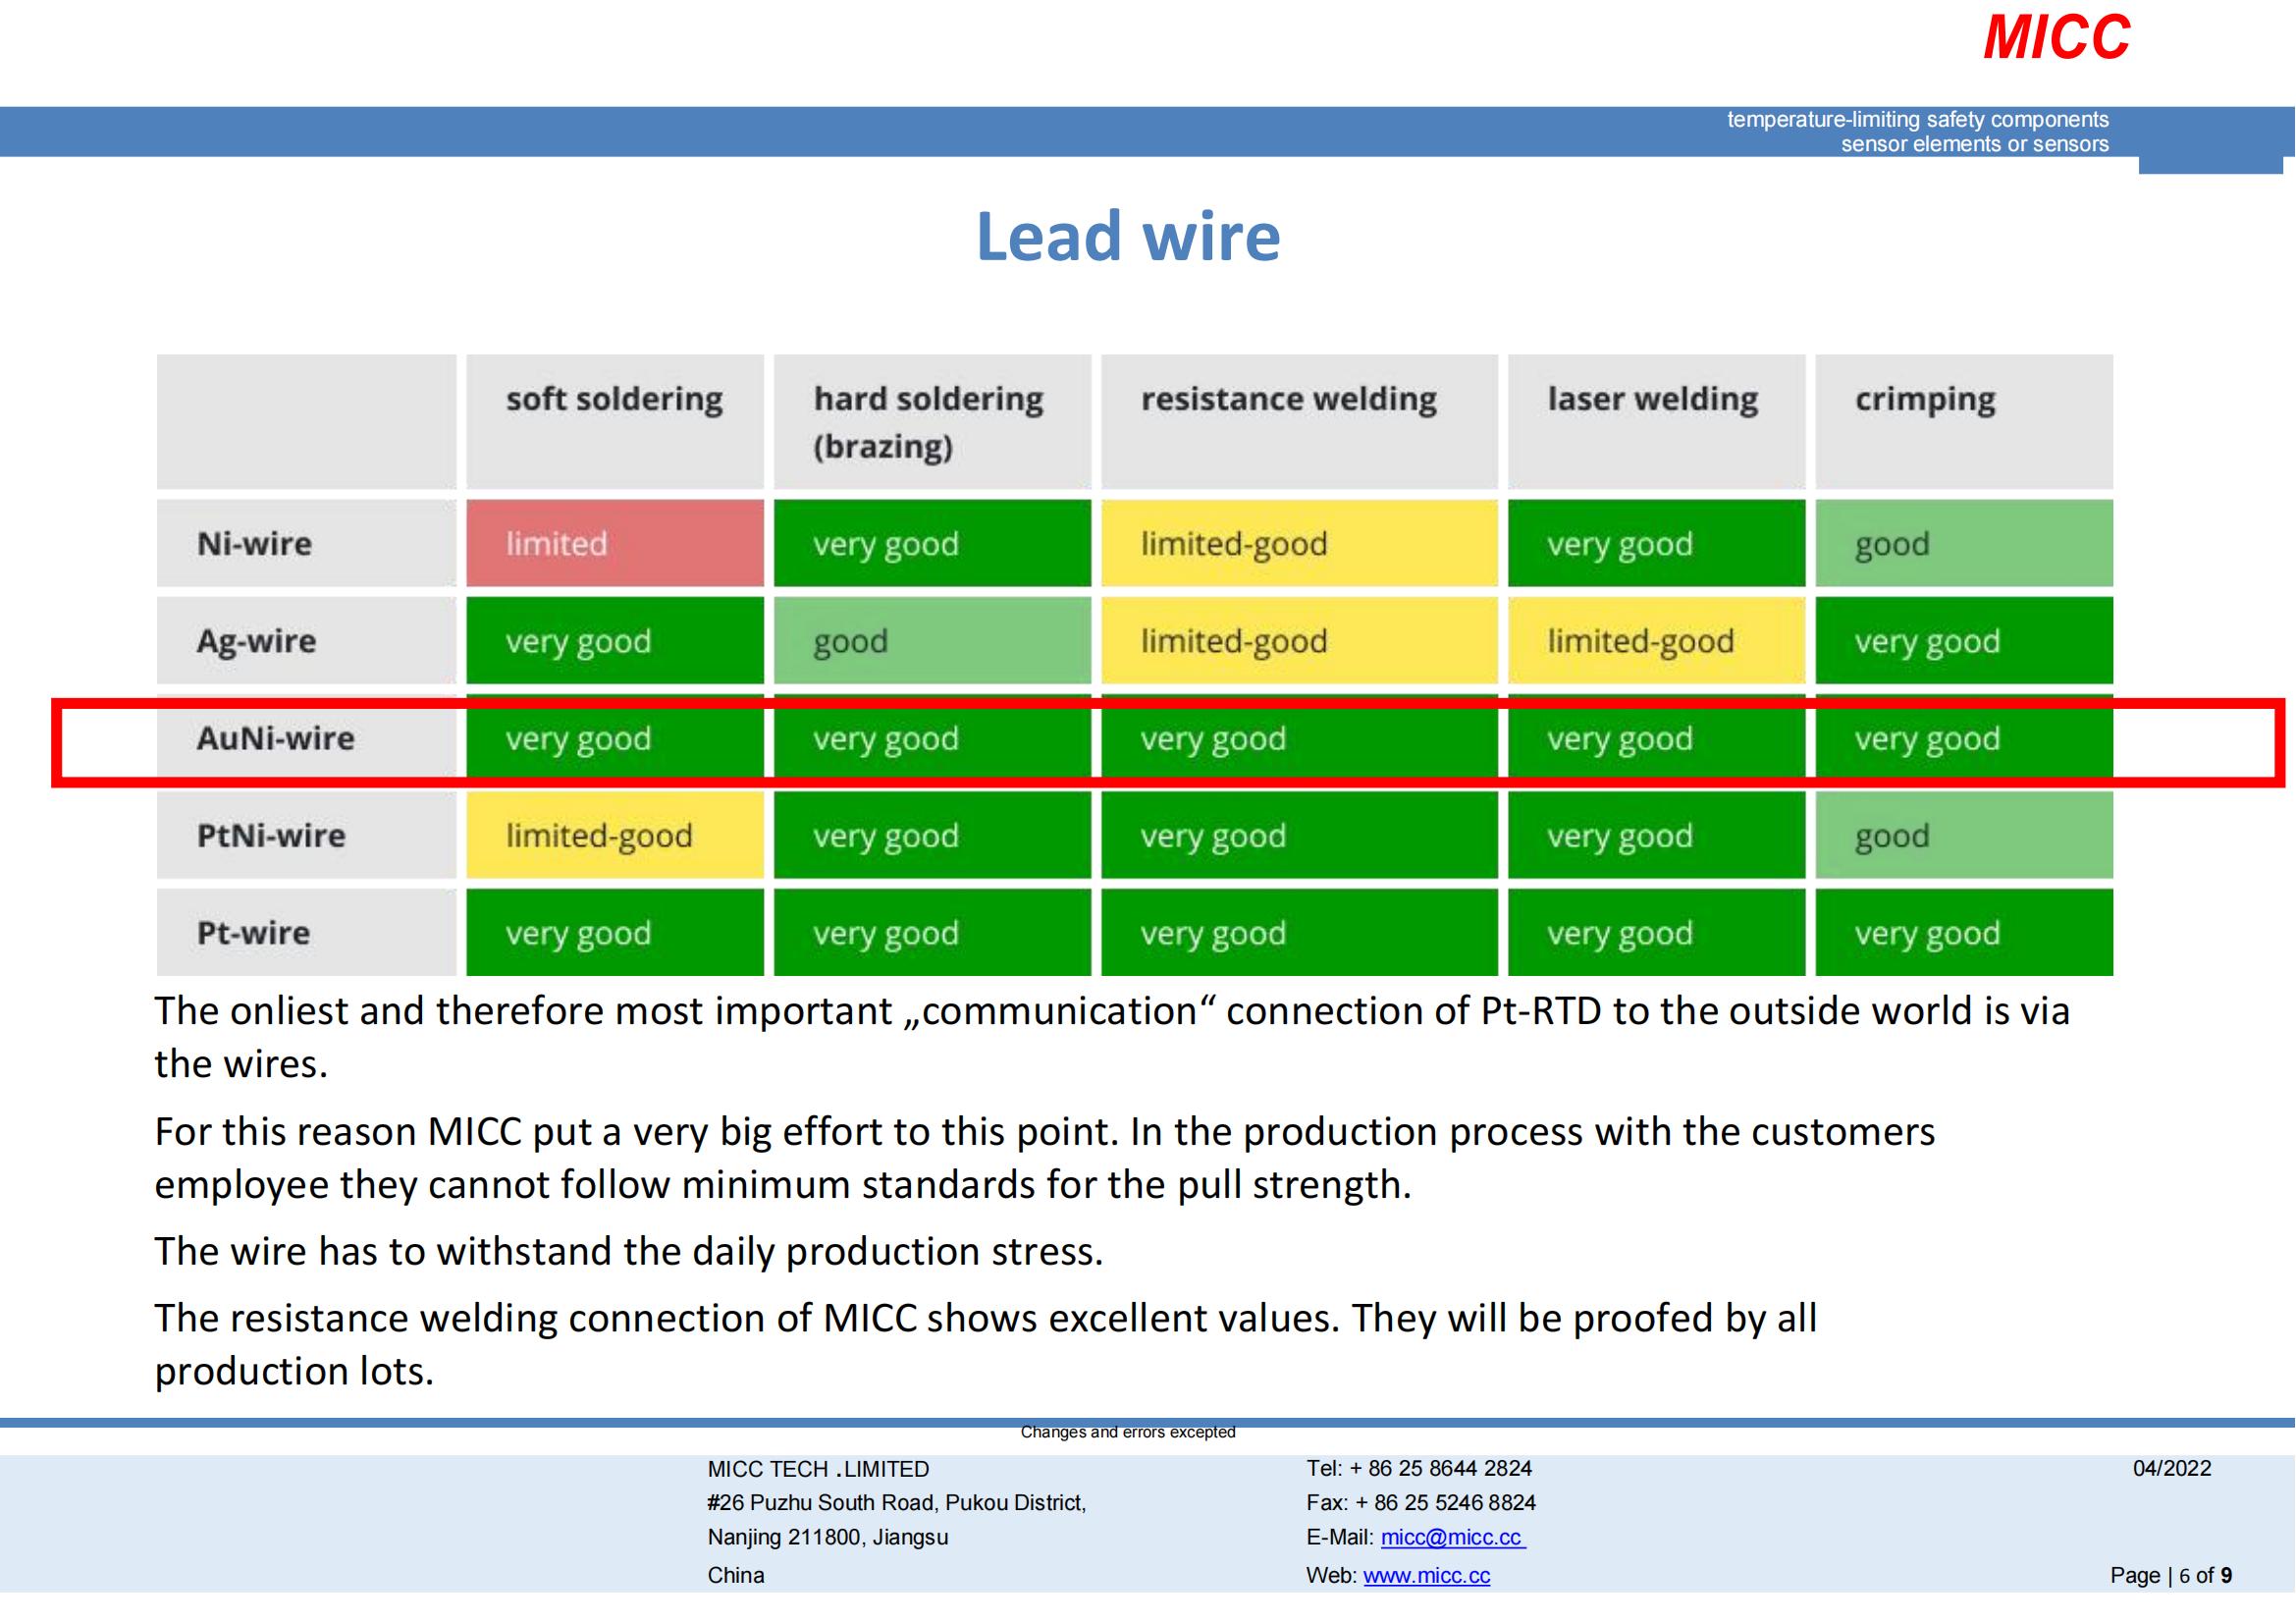Click the Lead wire heading

(x=1127, y=237)
